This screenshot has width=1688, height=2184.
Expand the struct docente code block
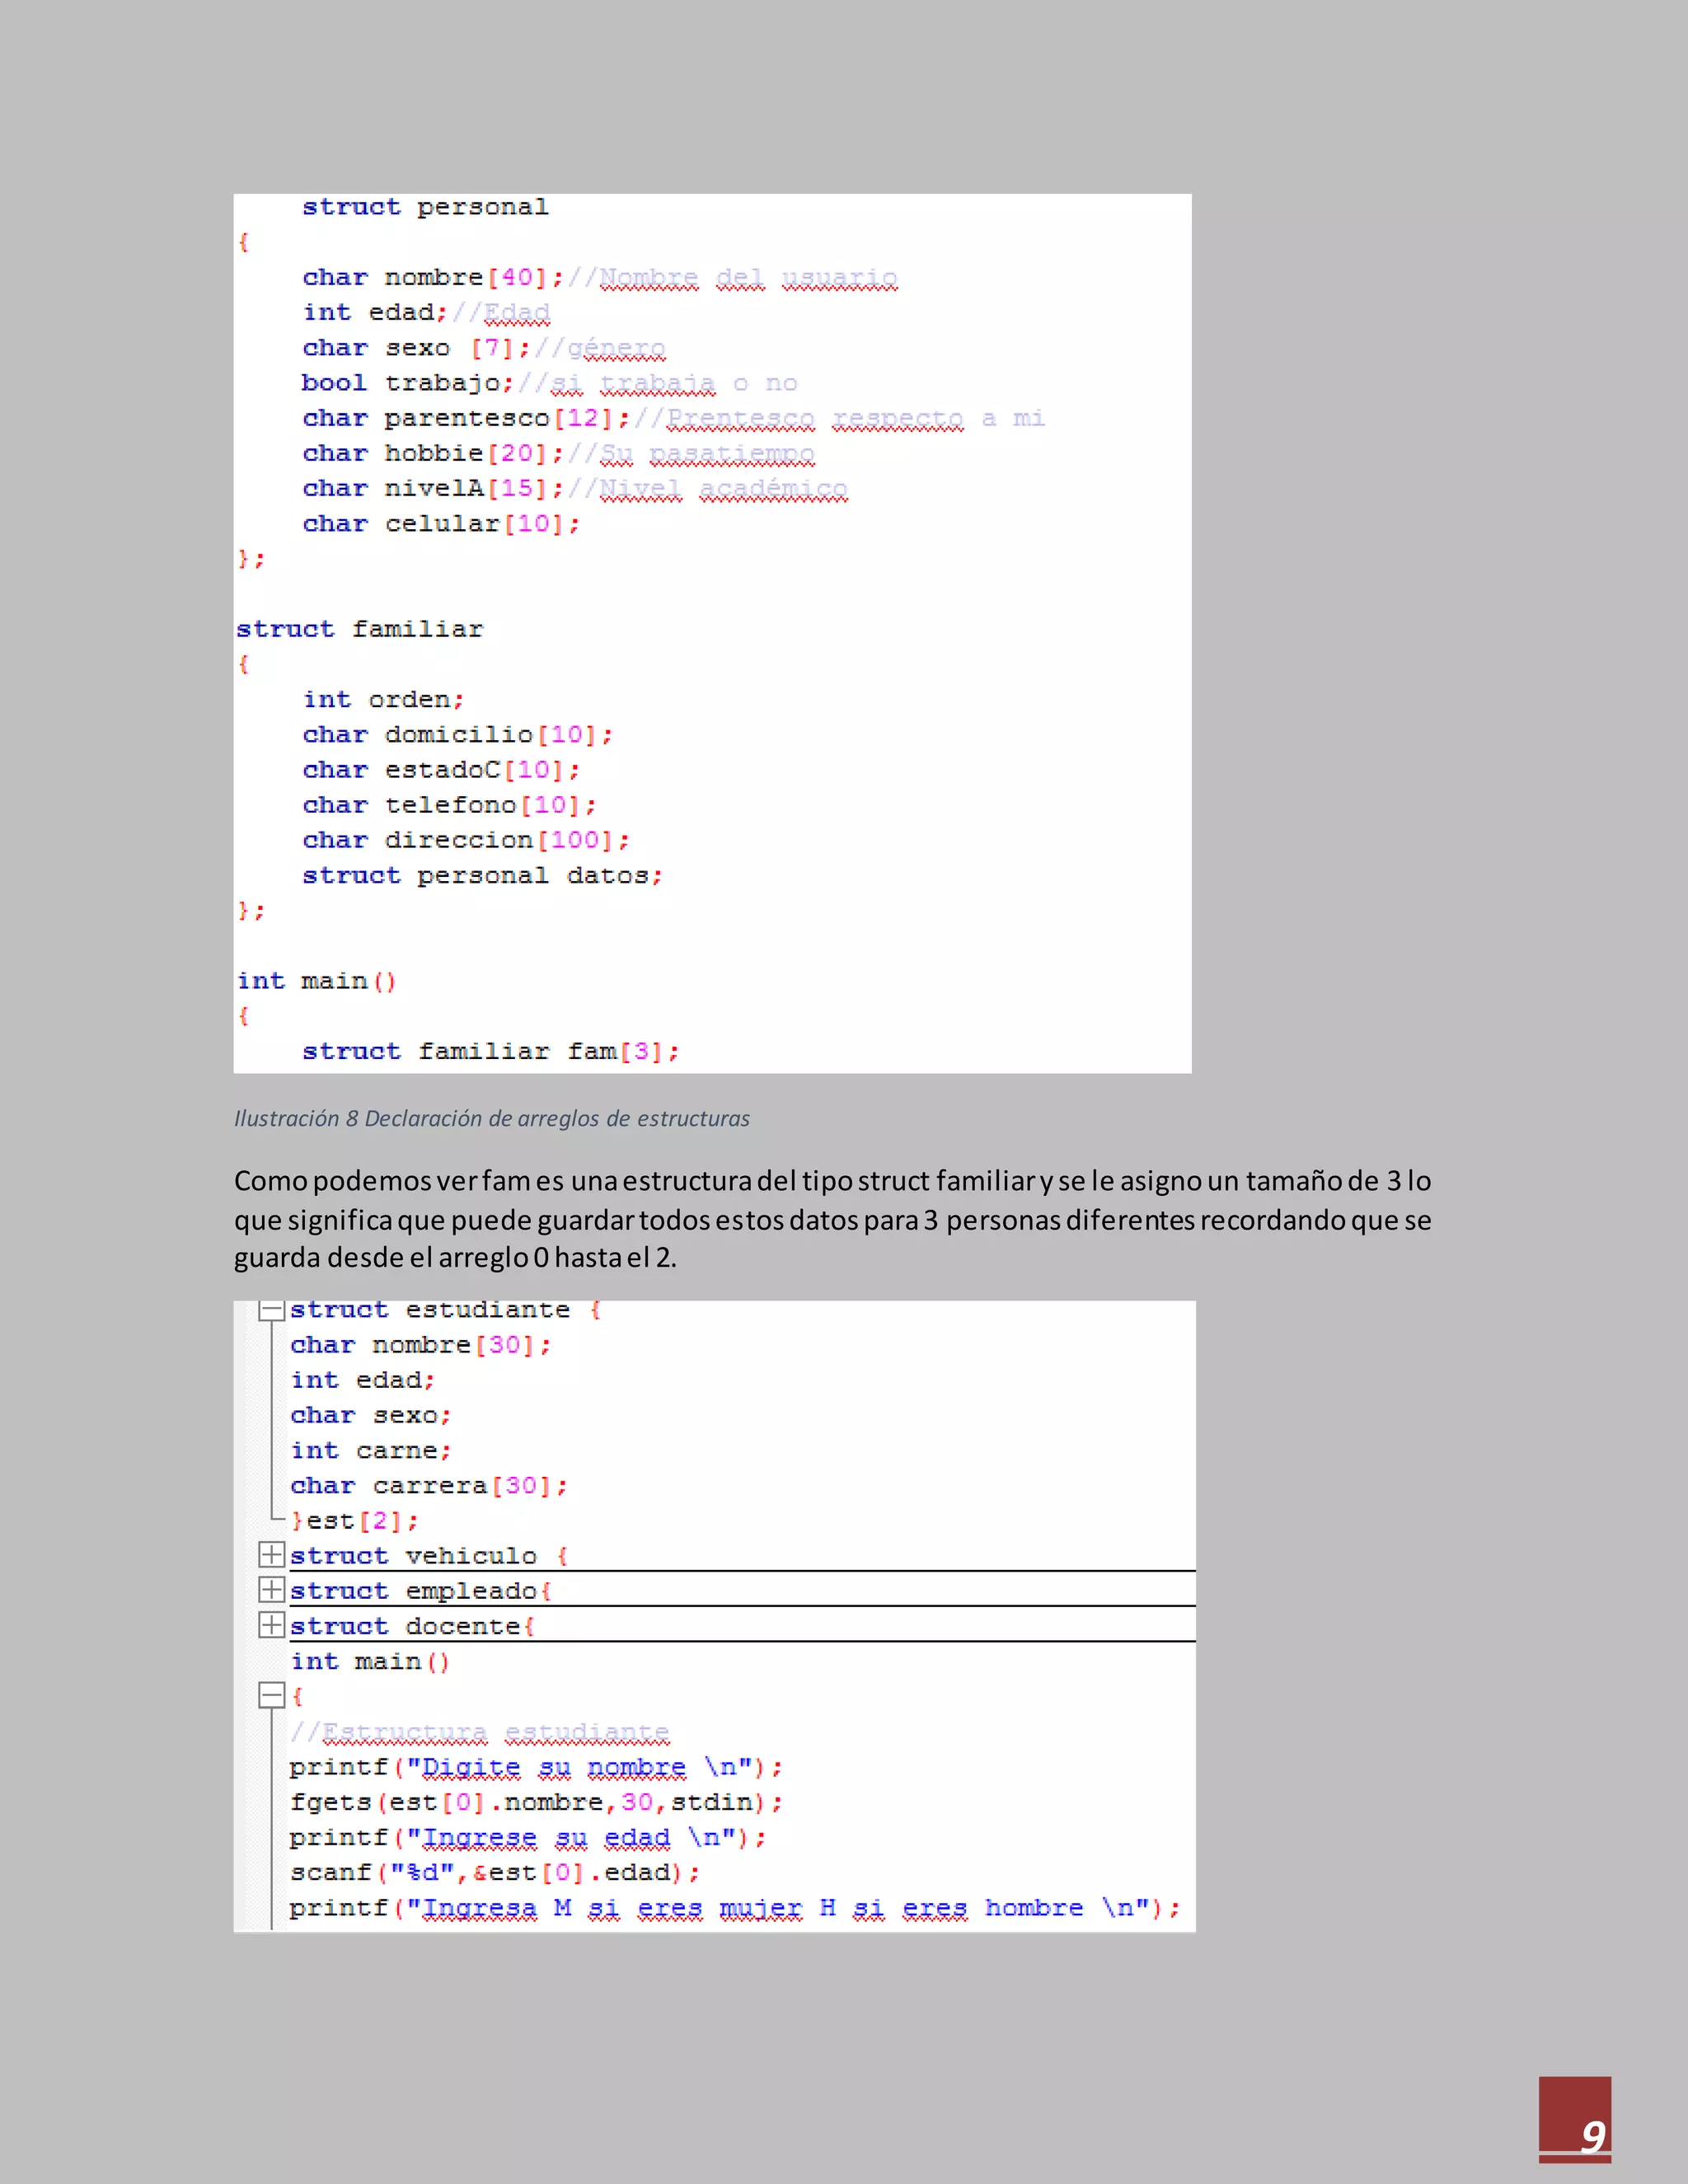tap(271, 1625)
